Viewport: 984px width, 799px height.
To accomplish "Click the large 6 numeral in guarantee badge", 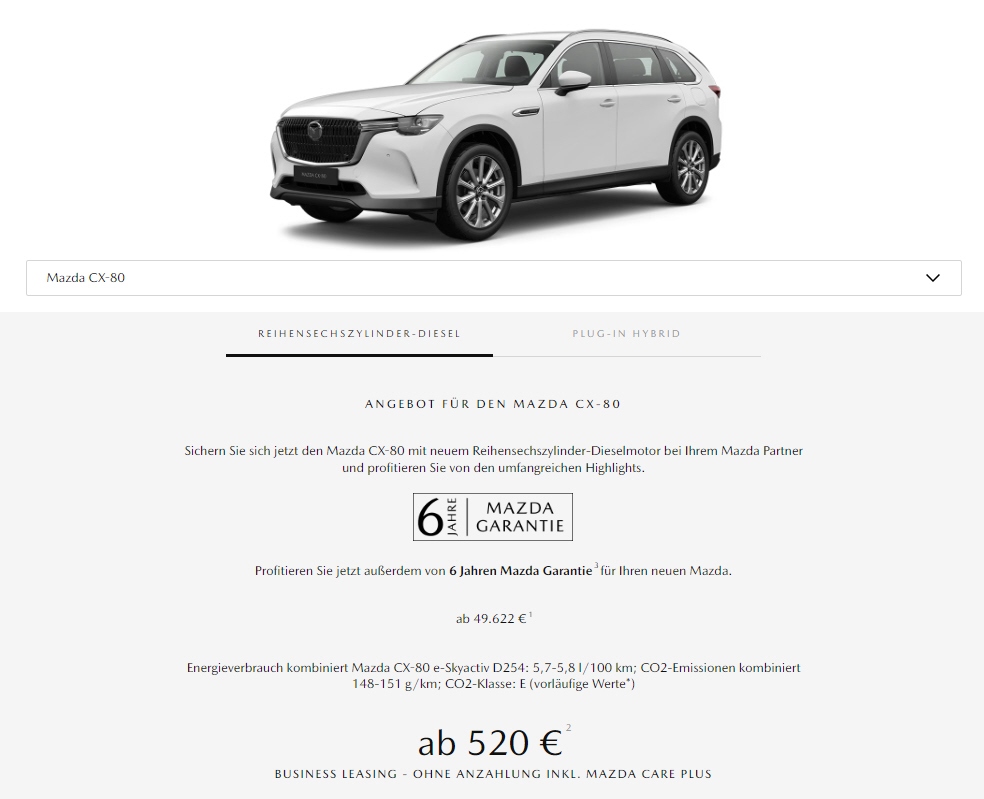I will [430, 518].
